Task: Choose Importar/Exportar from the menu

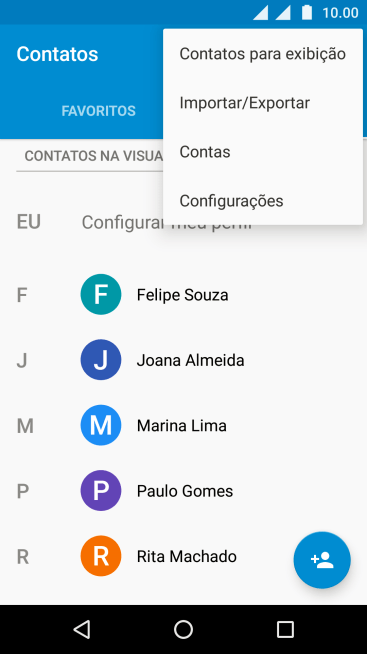Action: [263, 103]
